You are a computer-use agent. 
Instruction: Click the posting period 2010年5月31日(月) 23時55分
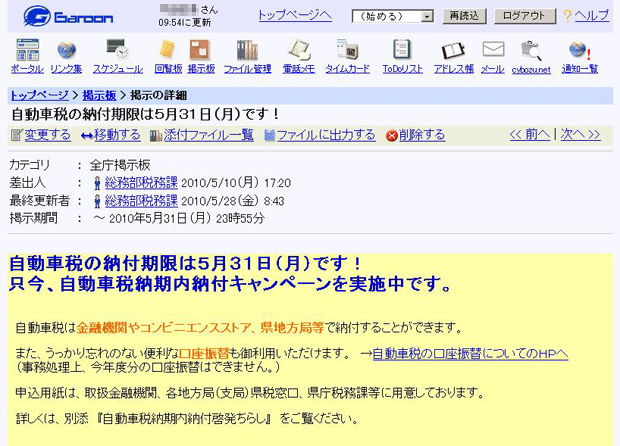187,218
